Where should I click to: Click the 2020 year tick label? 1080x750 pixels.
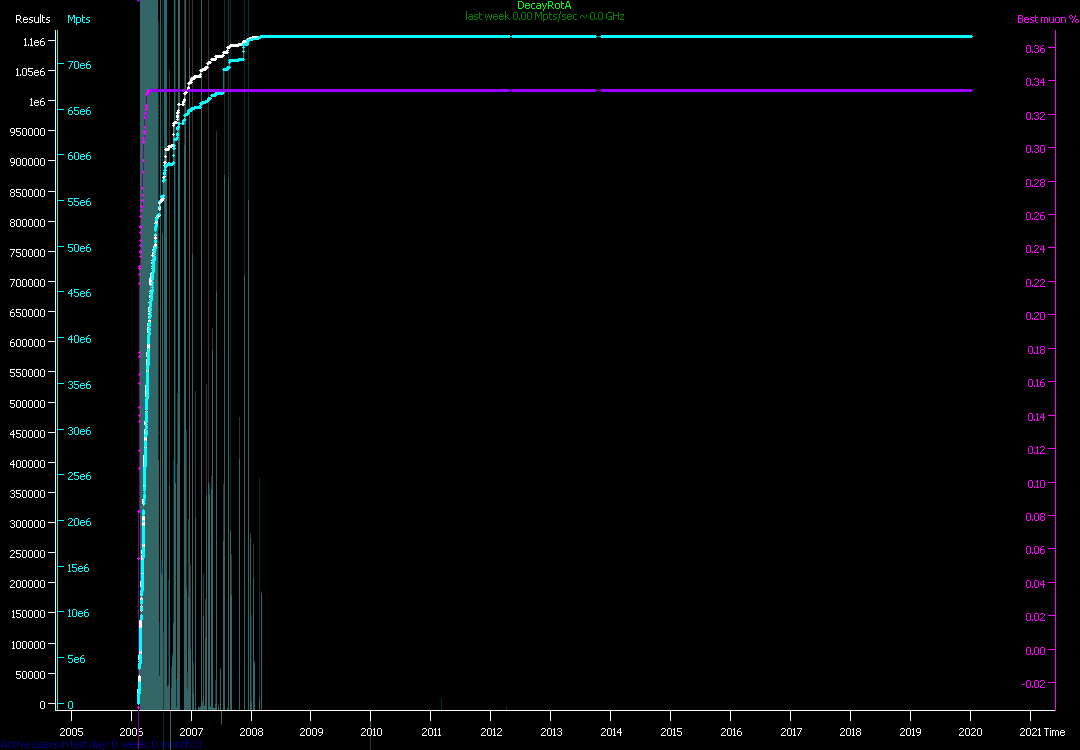coord(970,732)
